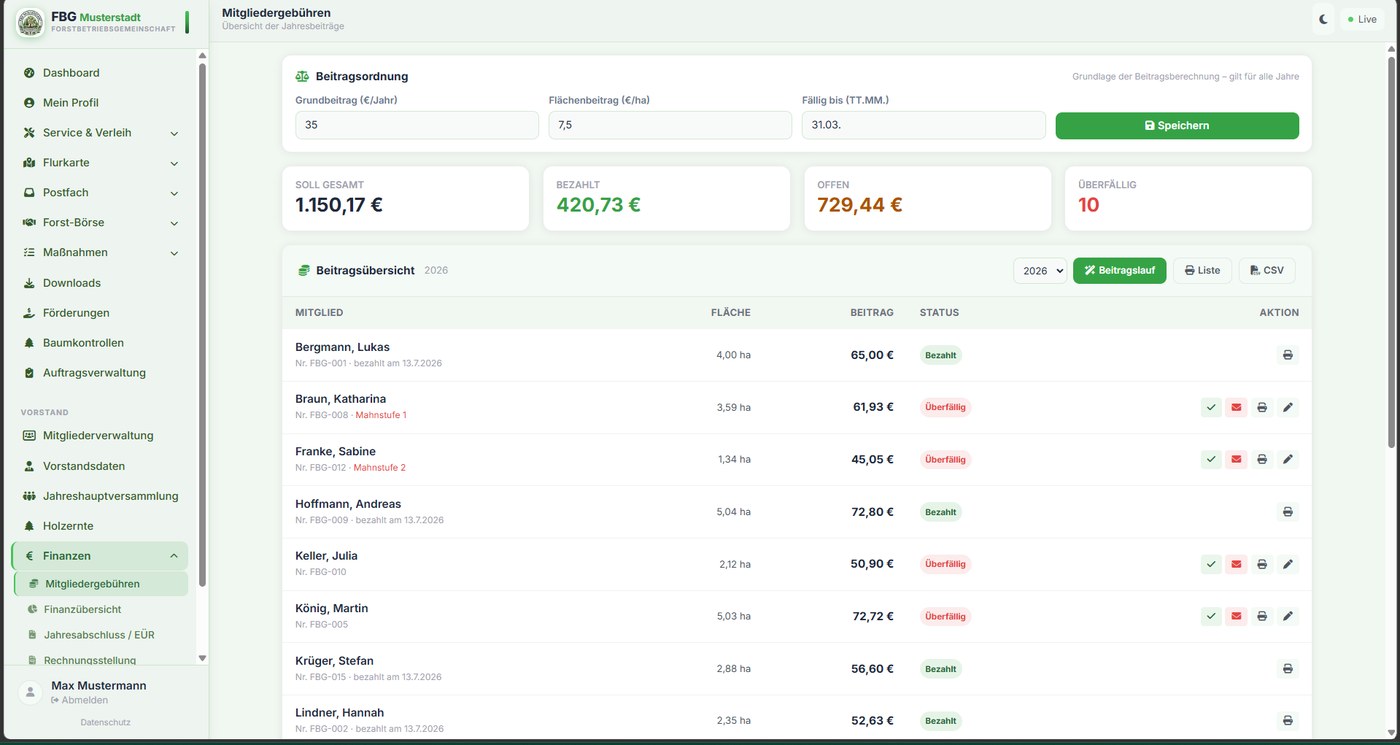The width and height of the screenshot is (1400, 745).
Task: Send reminder email to Franke, Sabine
Action: pos(1236,459)
